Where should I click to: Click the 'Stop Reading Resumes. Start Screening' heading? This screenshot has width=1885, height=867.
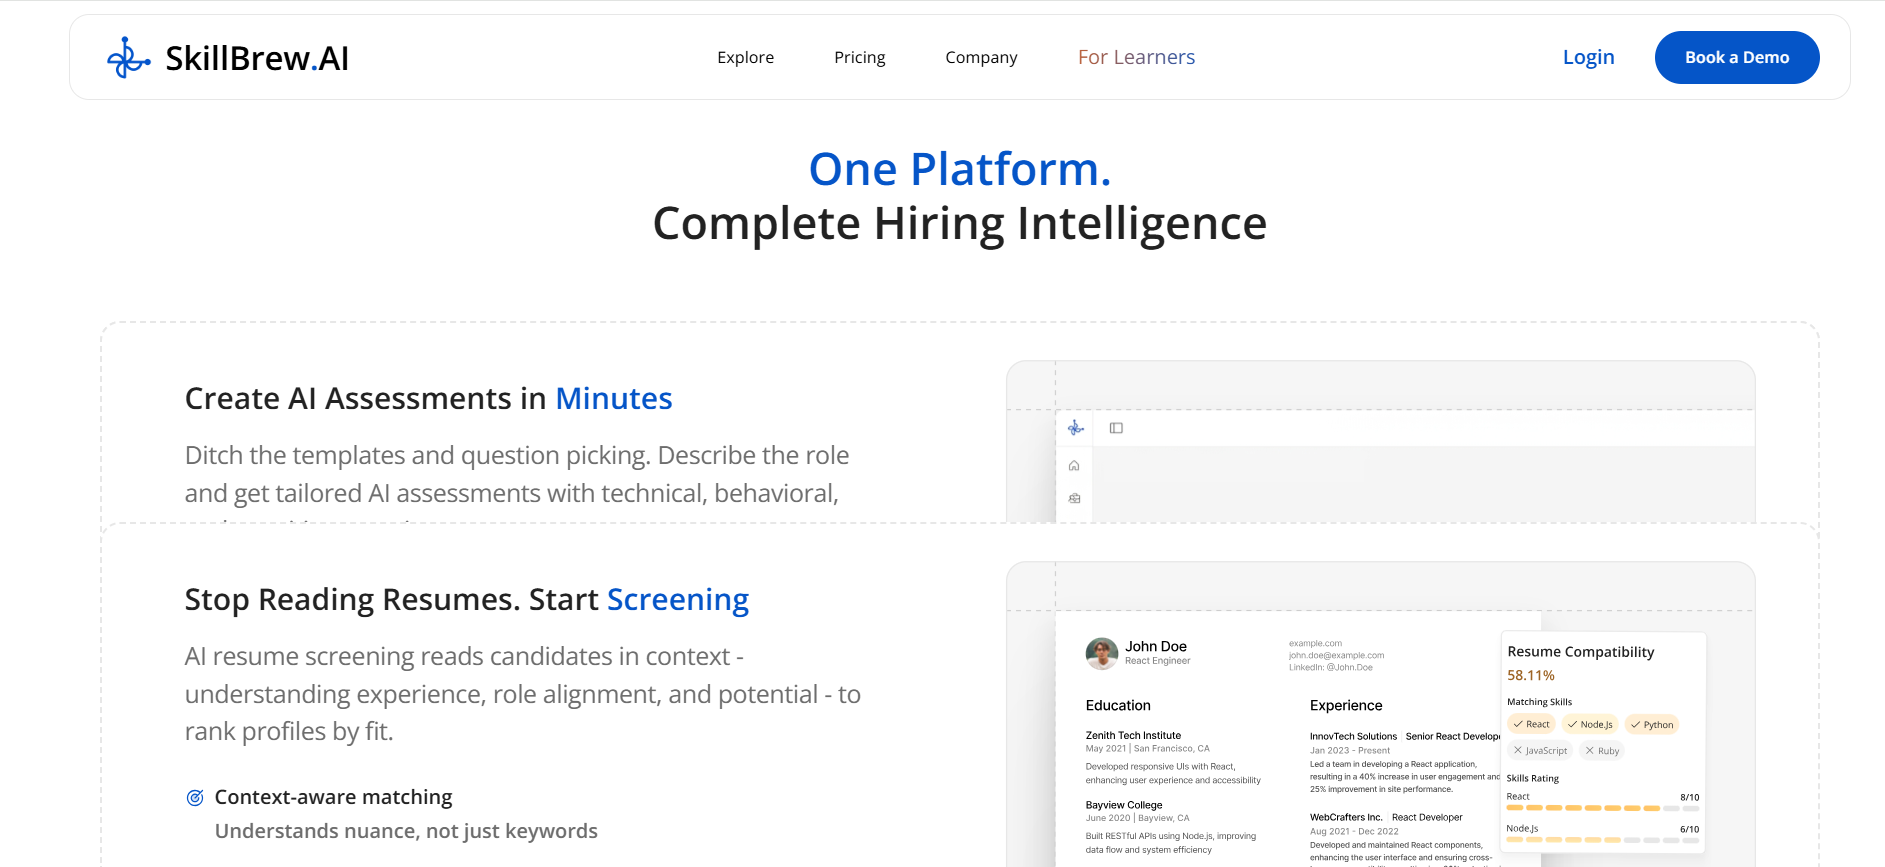467,599
